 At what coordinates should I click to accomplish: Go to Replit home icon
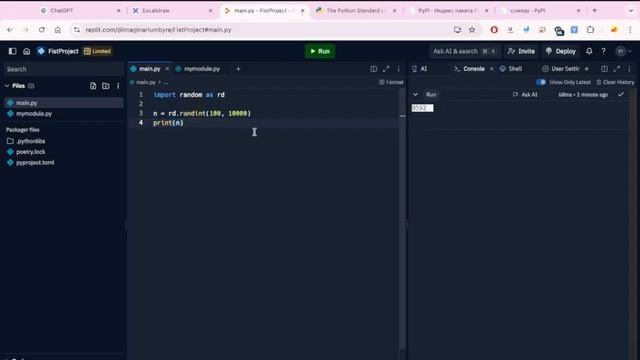27,51
